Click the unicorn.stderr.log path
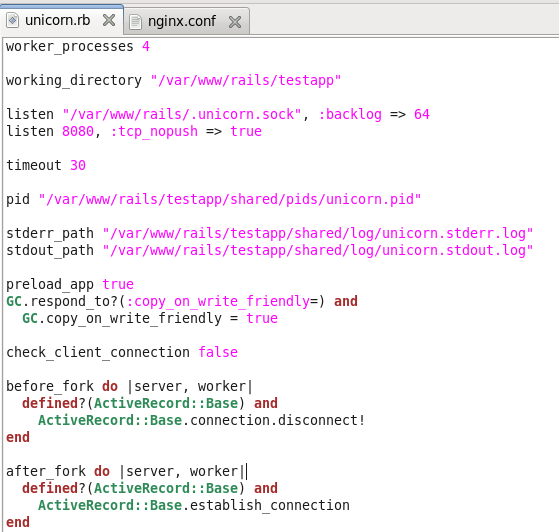This screenshot has height=532, width=559. (x=318, y=234)
